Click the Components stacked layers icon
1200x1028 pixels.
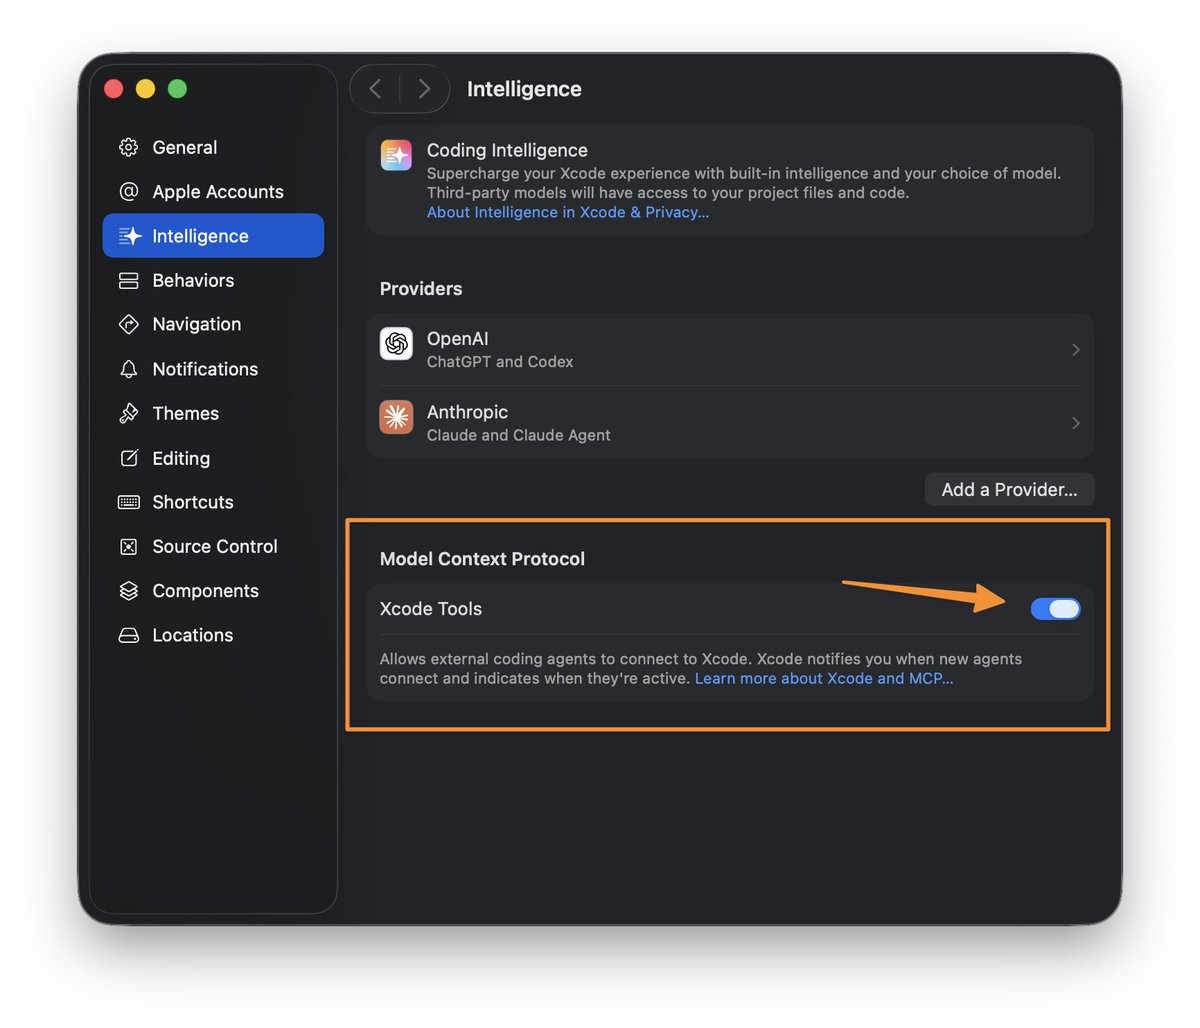pyautogui.click(x=129, y=591)
